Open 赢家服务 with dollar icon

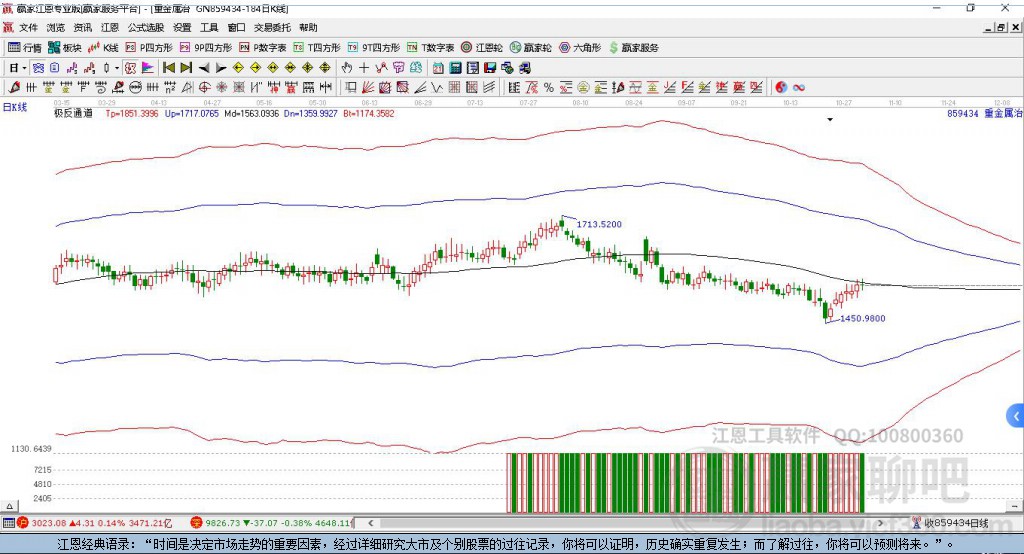coord(632,47)
